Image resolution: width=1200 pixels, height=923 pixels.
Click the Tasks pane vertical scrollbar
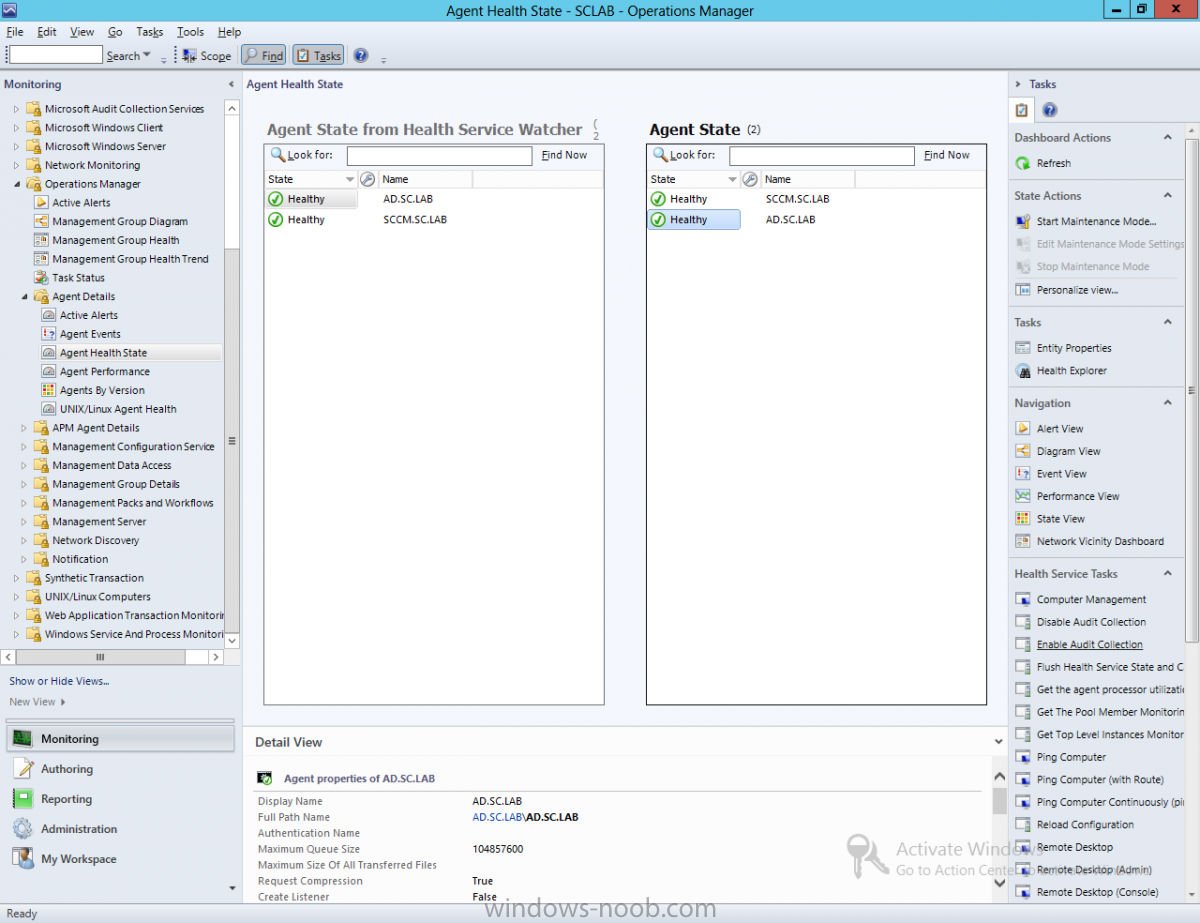click(x=1192, y=390)
